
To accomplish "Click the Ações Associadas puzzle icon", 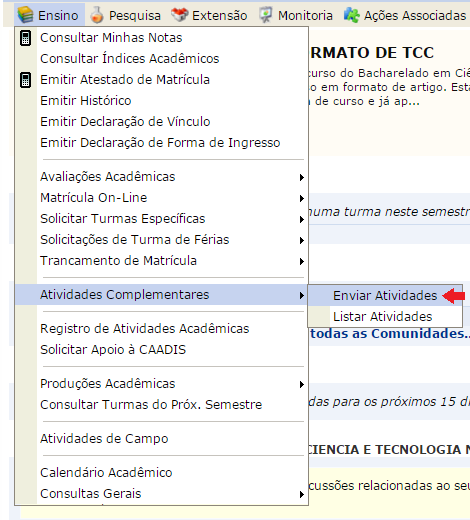I will click(x=352, y=15).
